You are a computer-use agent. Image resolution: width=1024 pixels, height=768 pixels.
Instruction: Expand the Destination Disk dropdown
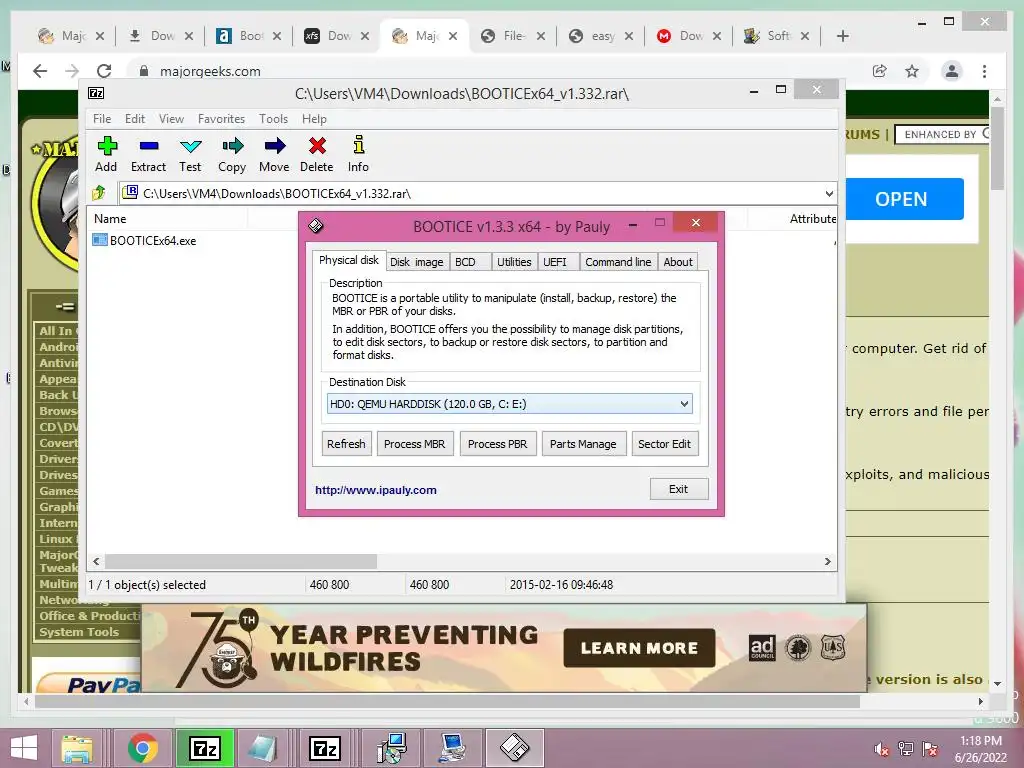(684, 404)
